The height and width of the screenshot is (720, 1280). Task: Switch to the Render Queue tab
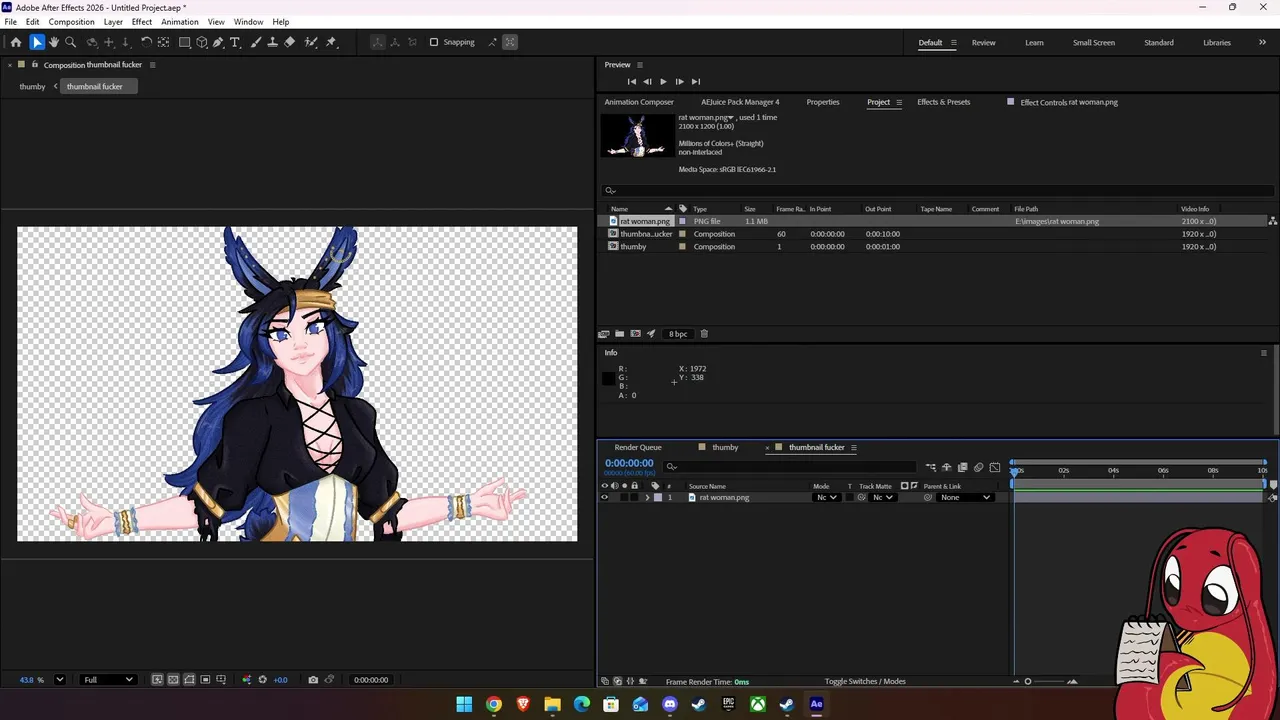point(638,447)
